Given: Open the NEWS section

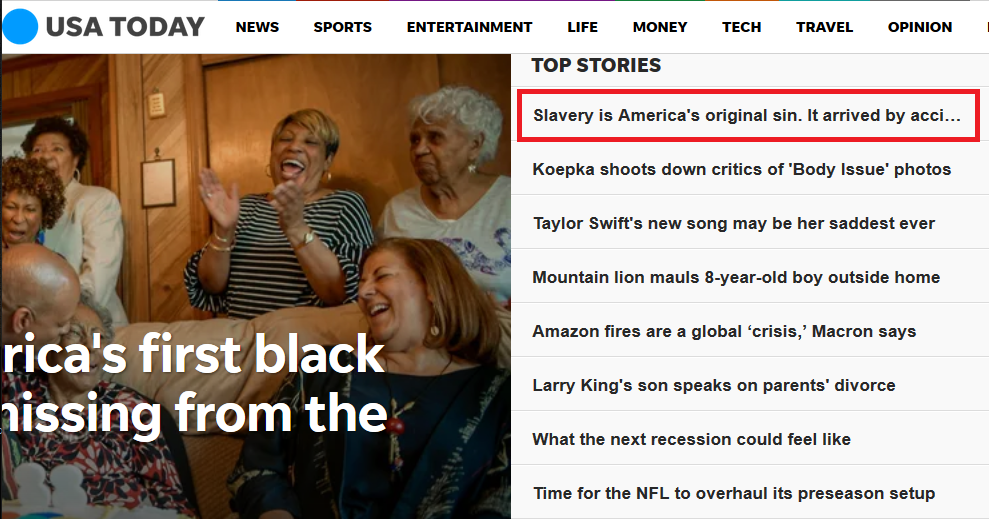Looking at the screenshot, I should [x=257, y=27].
